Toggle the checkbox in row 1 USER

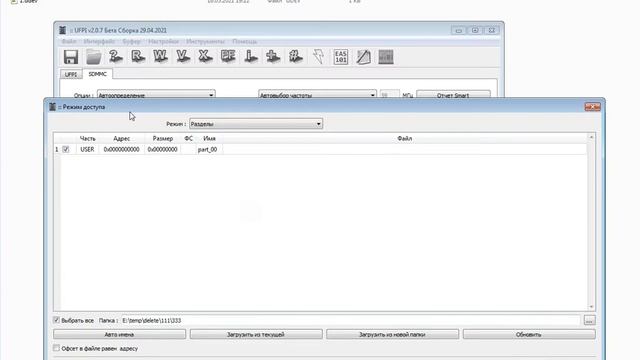tap(66, 149)
